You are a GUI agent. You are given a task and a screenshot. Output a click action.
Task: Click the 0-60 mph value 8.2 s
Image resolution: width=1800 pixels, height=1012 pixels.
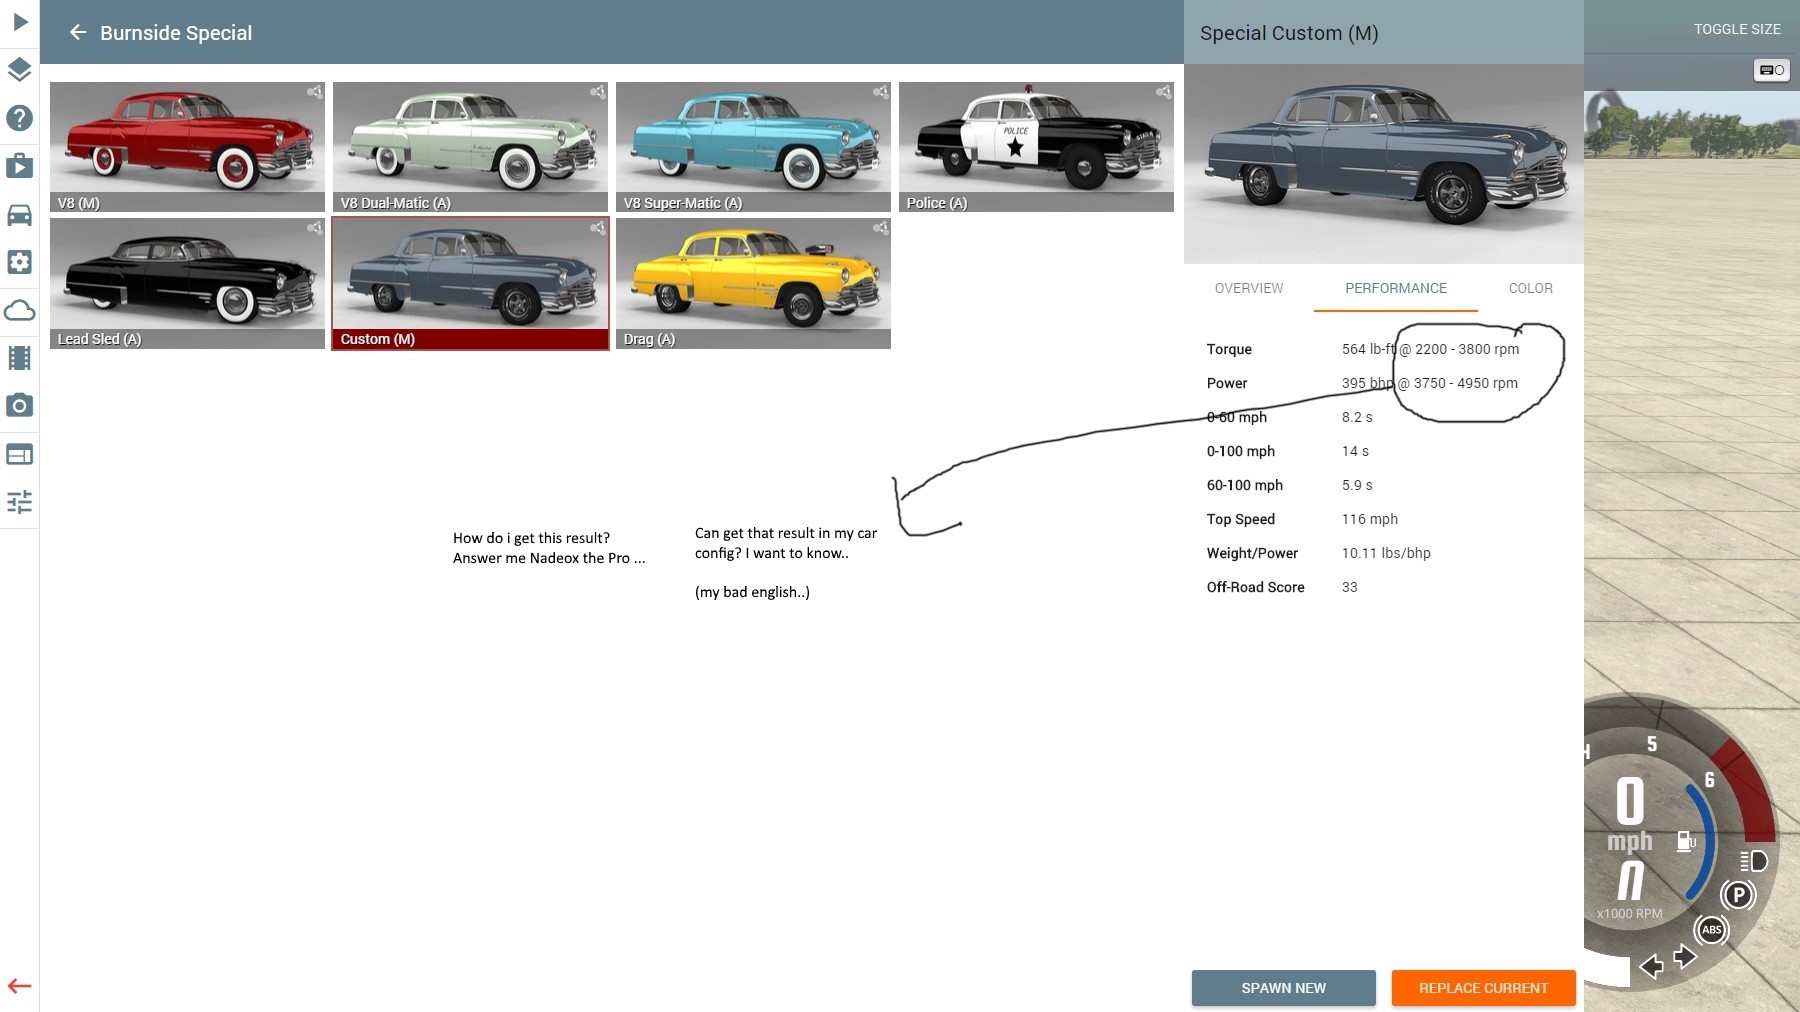point(1357,417)
